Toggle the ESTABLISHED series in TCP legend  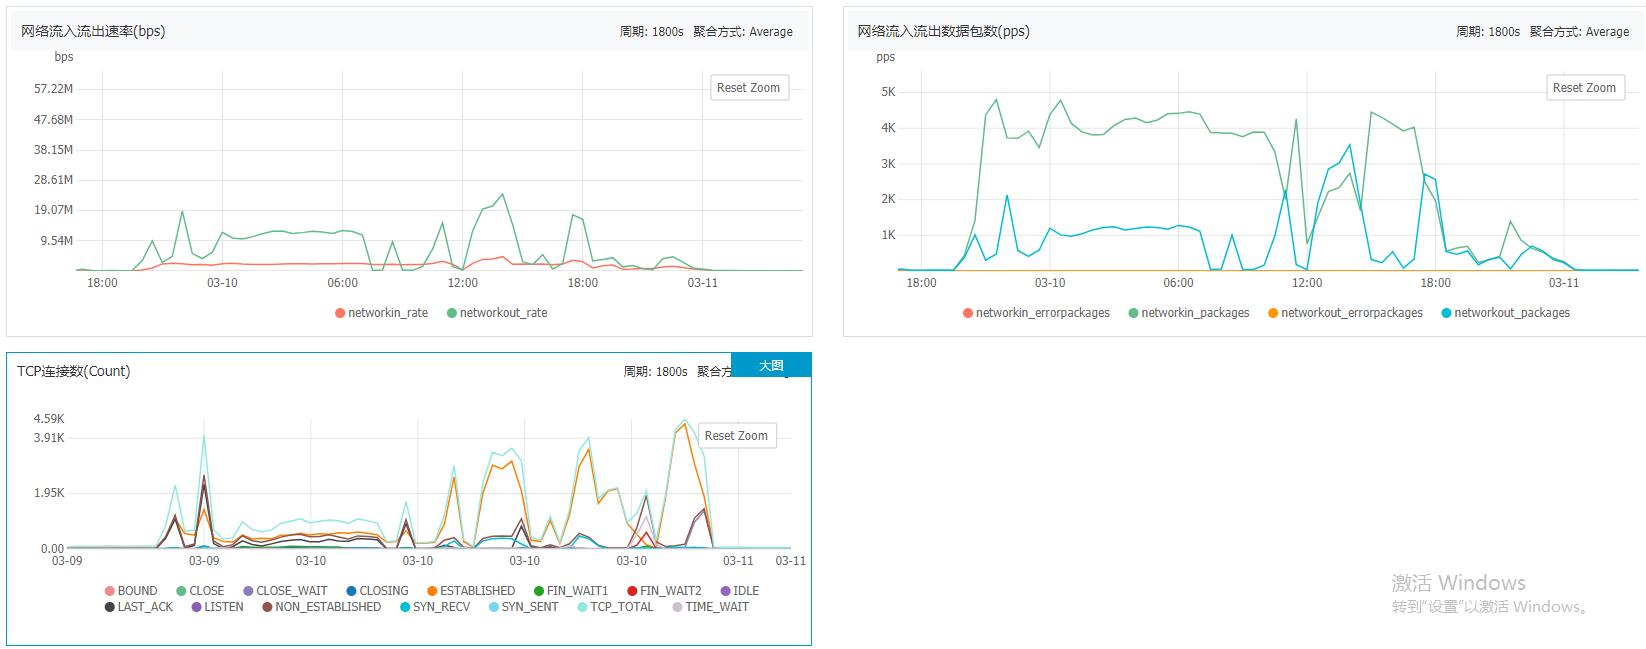pyautogui.click(x=471, y=591)
